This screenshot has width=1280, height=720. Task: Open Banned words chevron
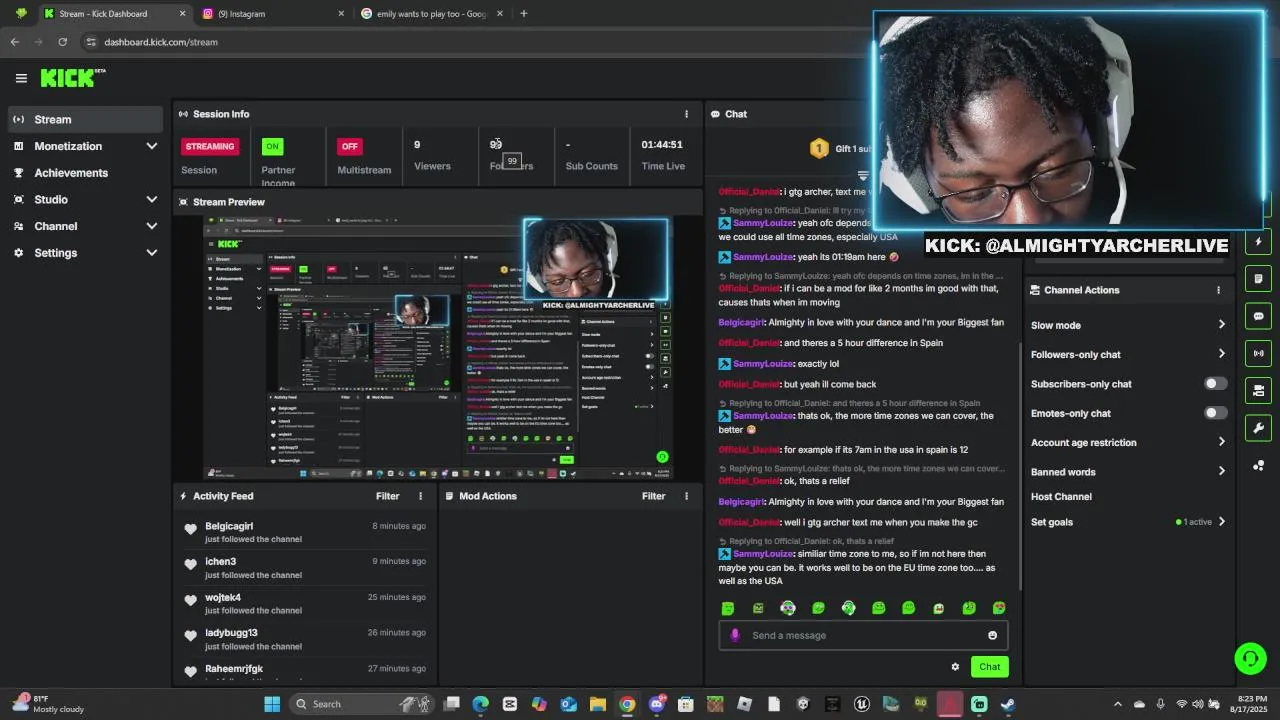1221,472
